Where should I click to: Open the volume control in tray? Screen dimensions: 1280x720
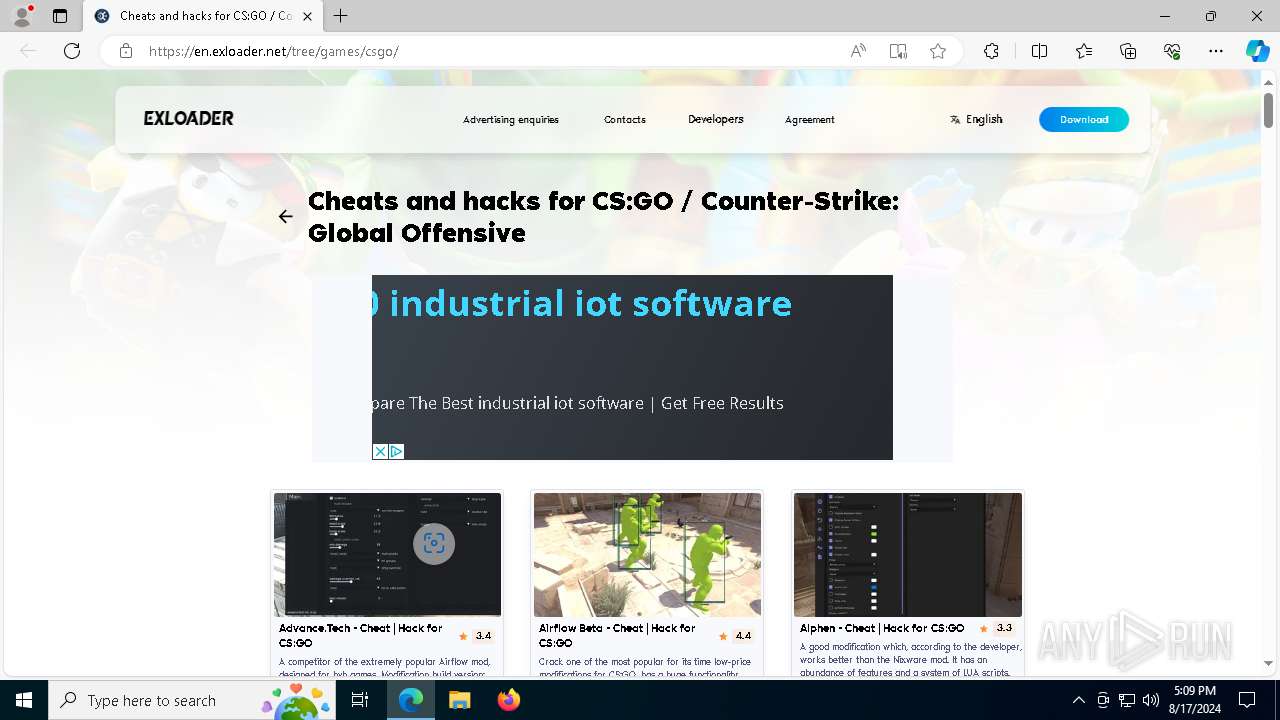point(1150,700)
